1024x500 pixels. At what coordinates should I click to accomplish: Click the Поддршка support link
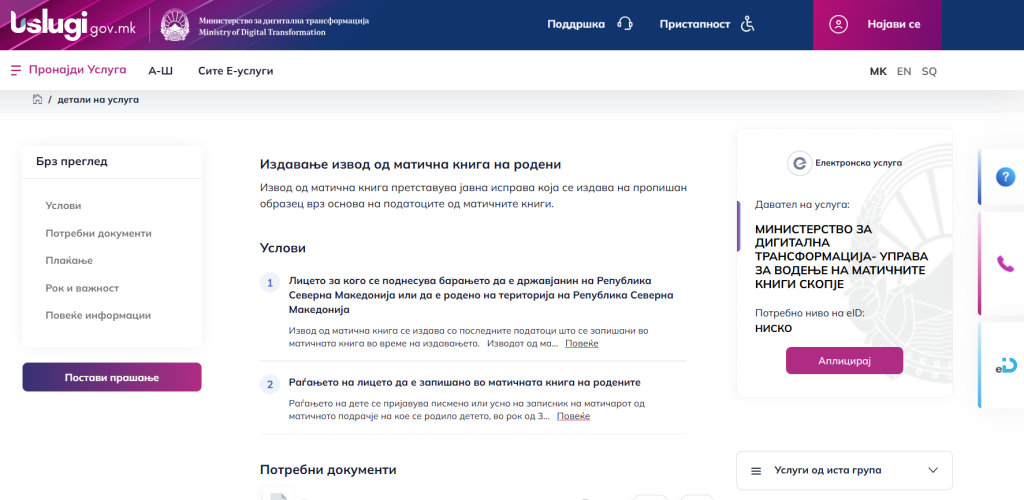tap(576, 24)
